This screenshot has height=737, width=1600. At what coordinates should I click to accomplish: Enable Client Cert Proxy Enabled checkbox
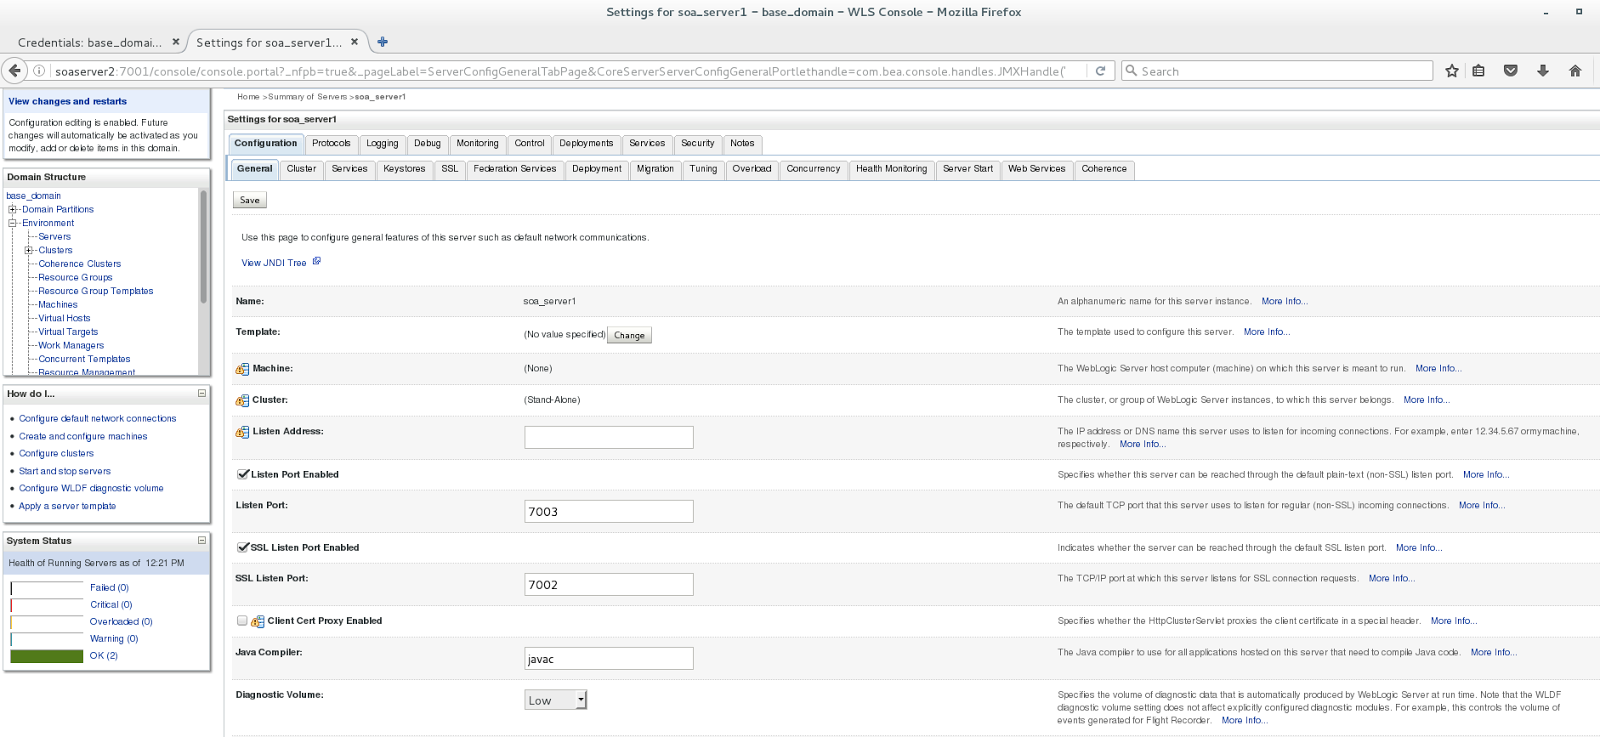242,620
